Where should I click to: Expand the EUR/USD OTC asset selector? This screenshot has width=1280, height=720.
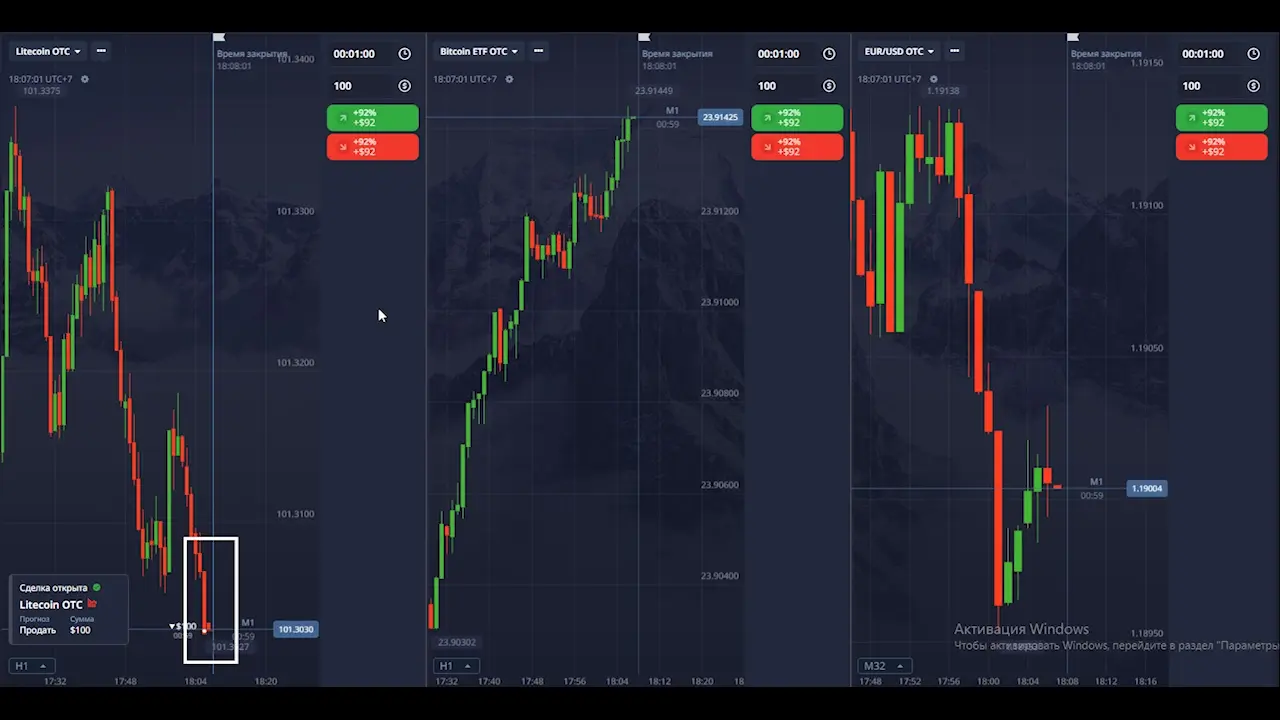point(899,51)
